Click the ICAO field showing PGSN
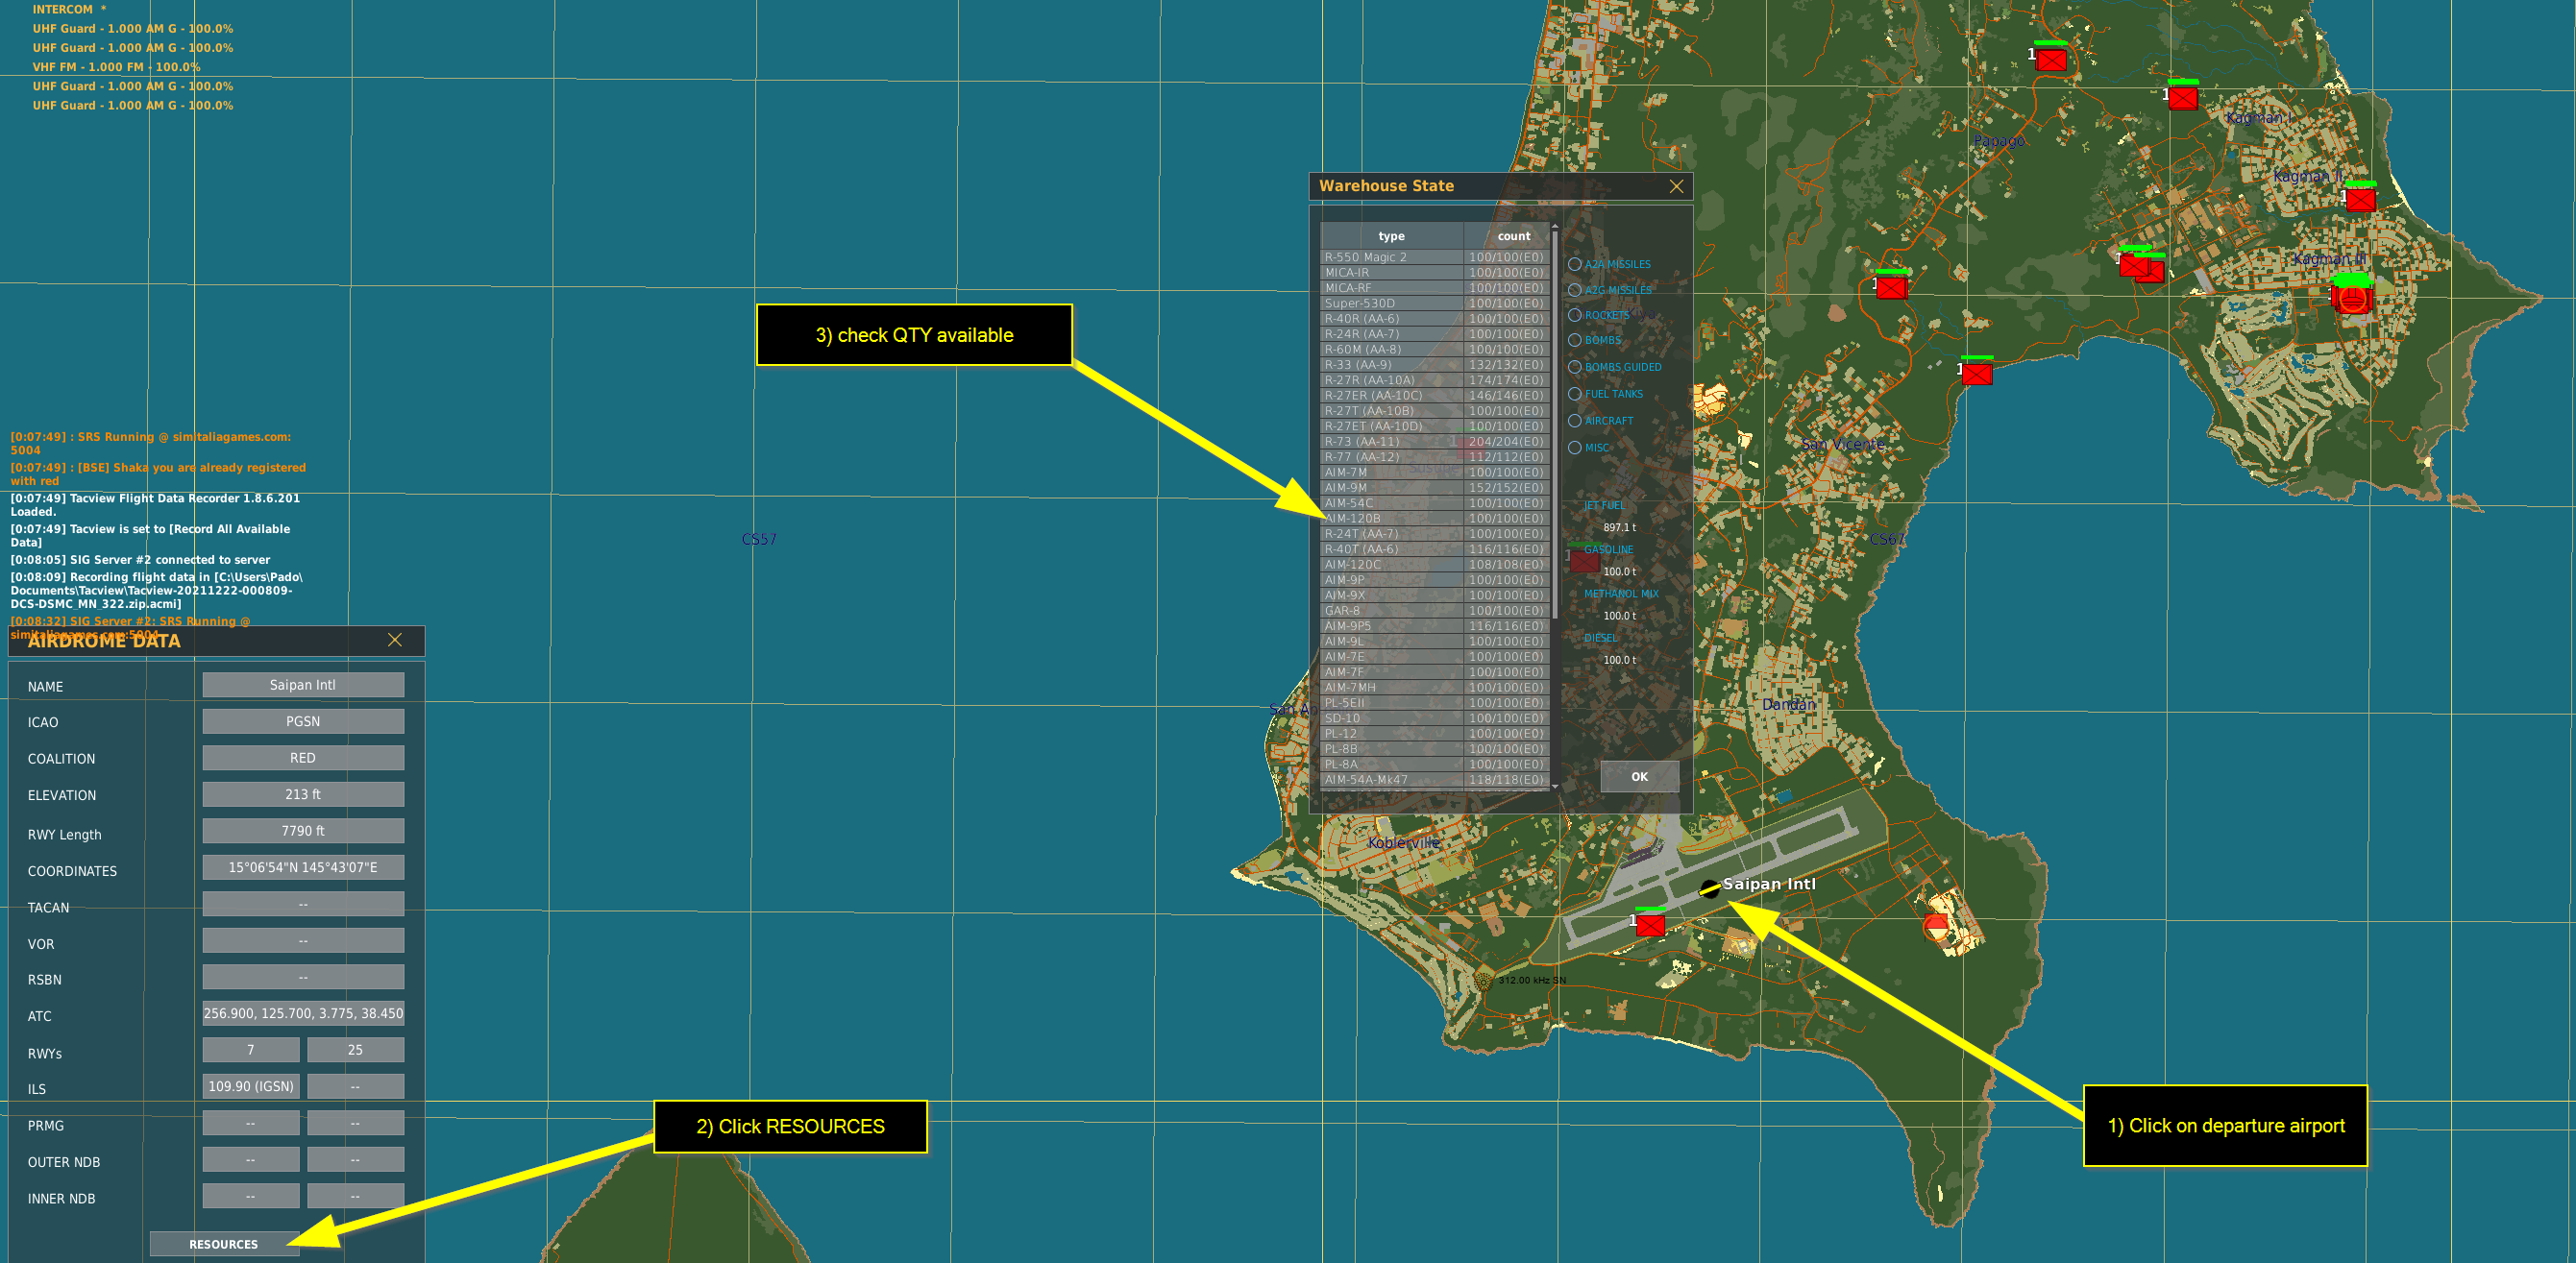 coord(303,721)
